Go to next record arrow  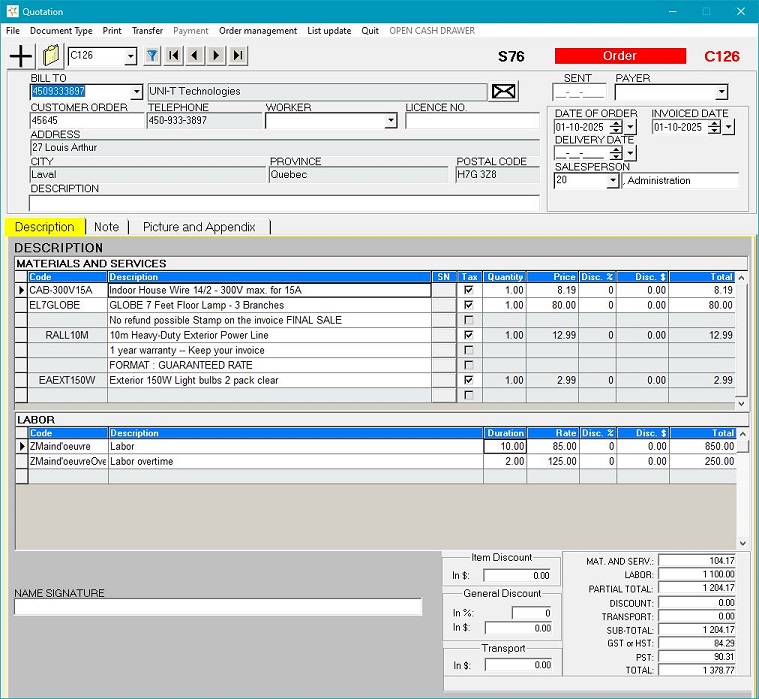pyautogui.click(x=216, y=56)
